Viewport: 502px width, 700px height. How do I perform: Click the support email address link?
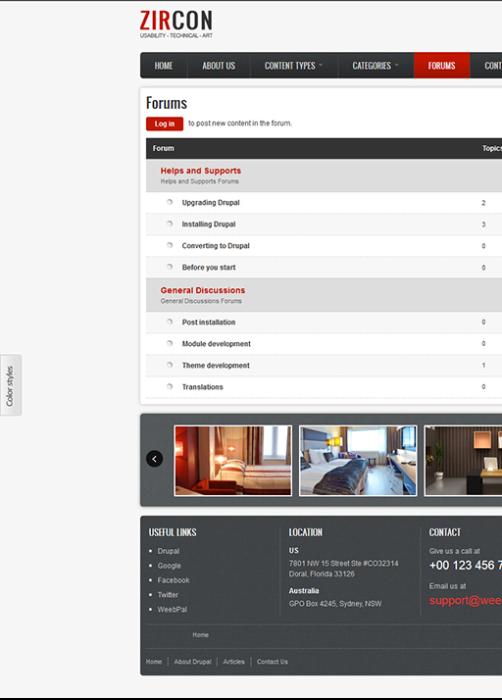(465, 601)
